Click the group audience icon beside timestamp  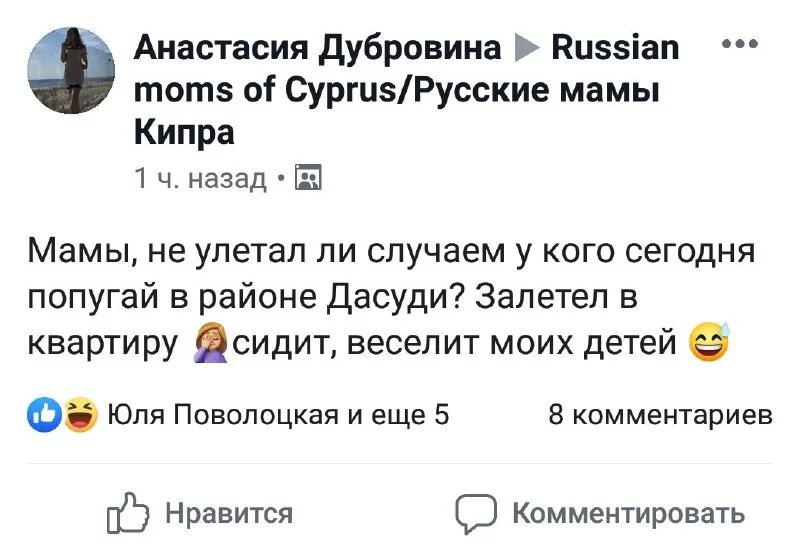(311, 178)
